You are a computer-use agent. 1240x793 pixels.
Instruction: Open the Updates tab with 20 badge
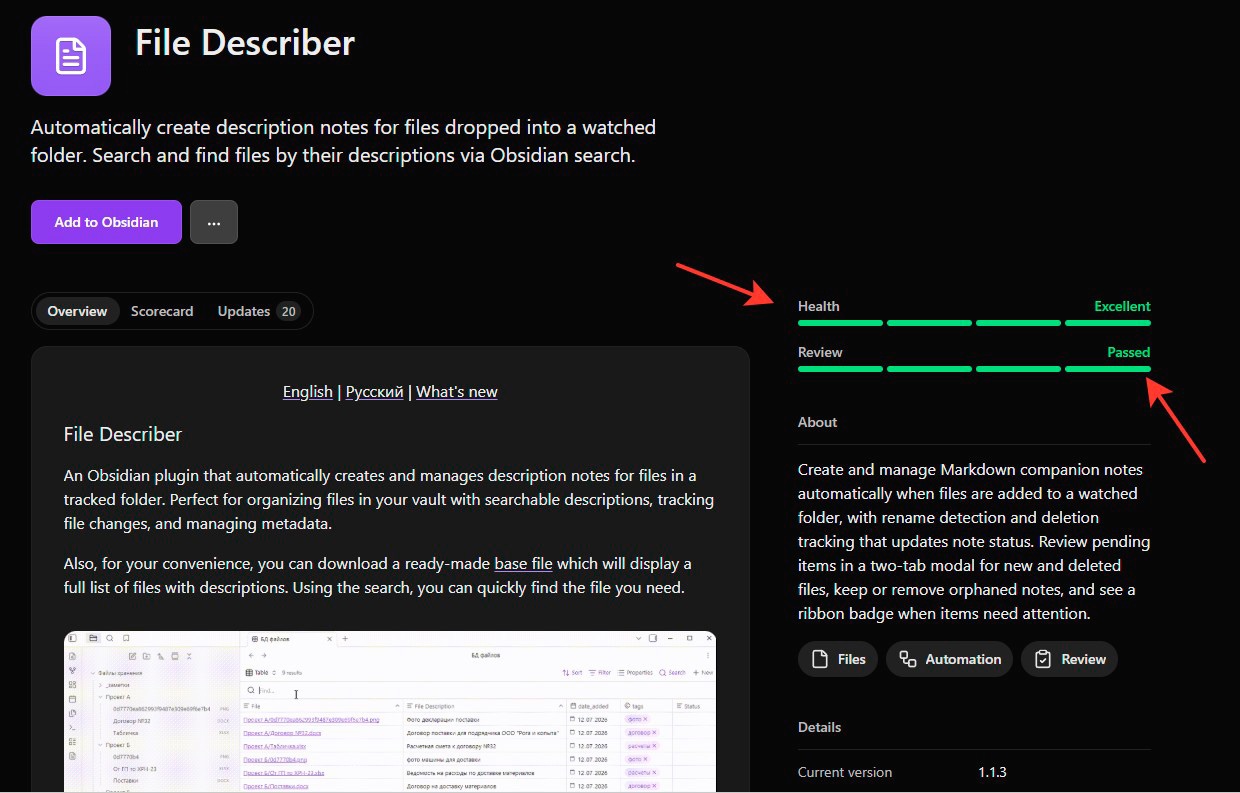coord(259,311)
